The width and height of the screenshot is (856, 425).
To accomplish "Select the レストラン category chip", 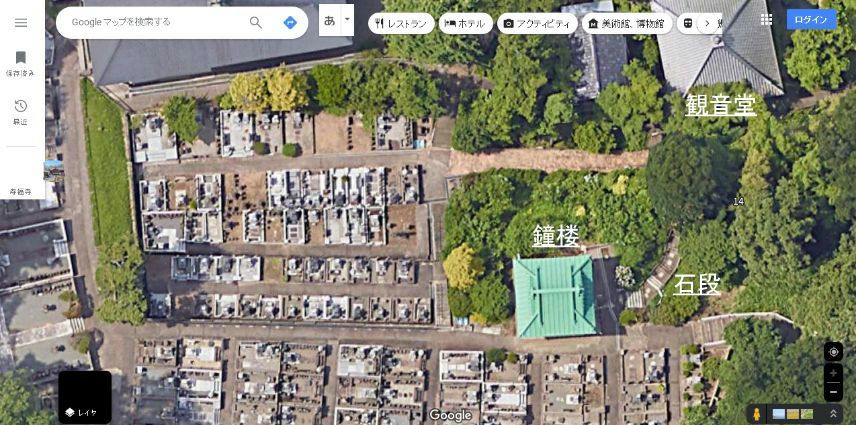I will [x=401, y=23].
